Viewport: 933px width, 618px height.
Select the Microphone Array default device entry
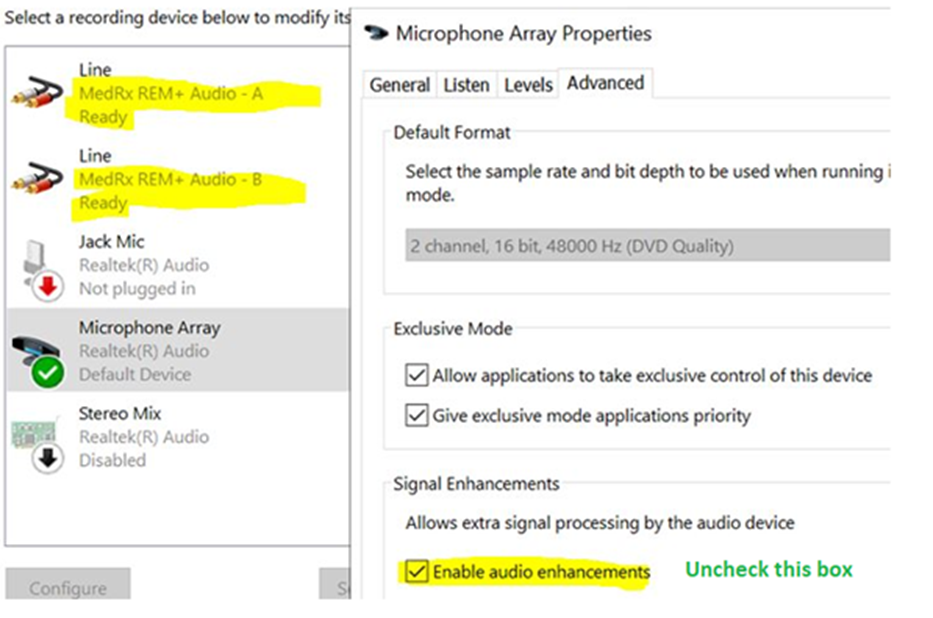point(180,351)
